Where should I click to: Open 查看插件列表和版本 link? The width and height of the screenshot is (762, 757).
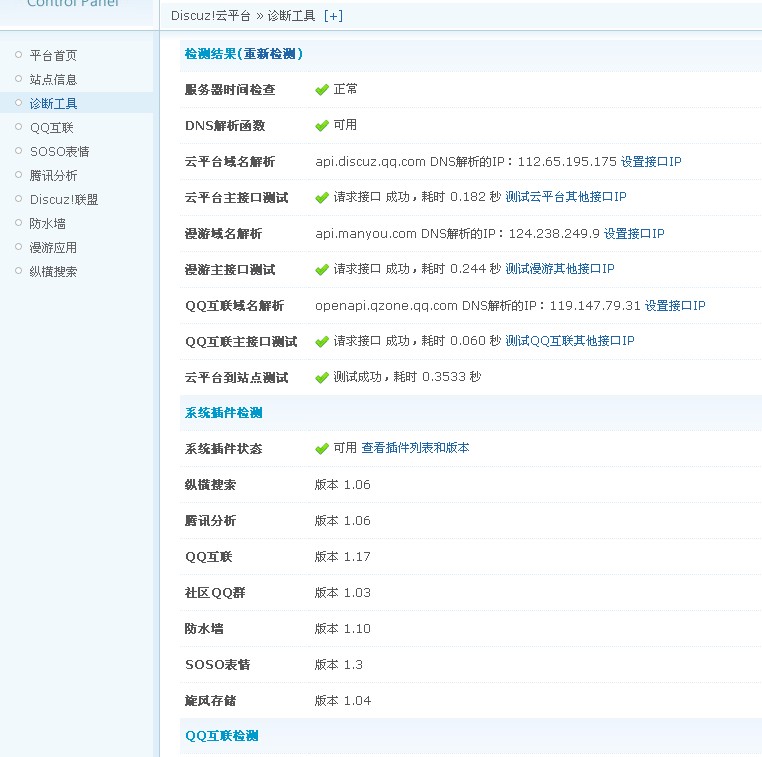[x=415, y=448]
